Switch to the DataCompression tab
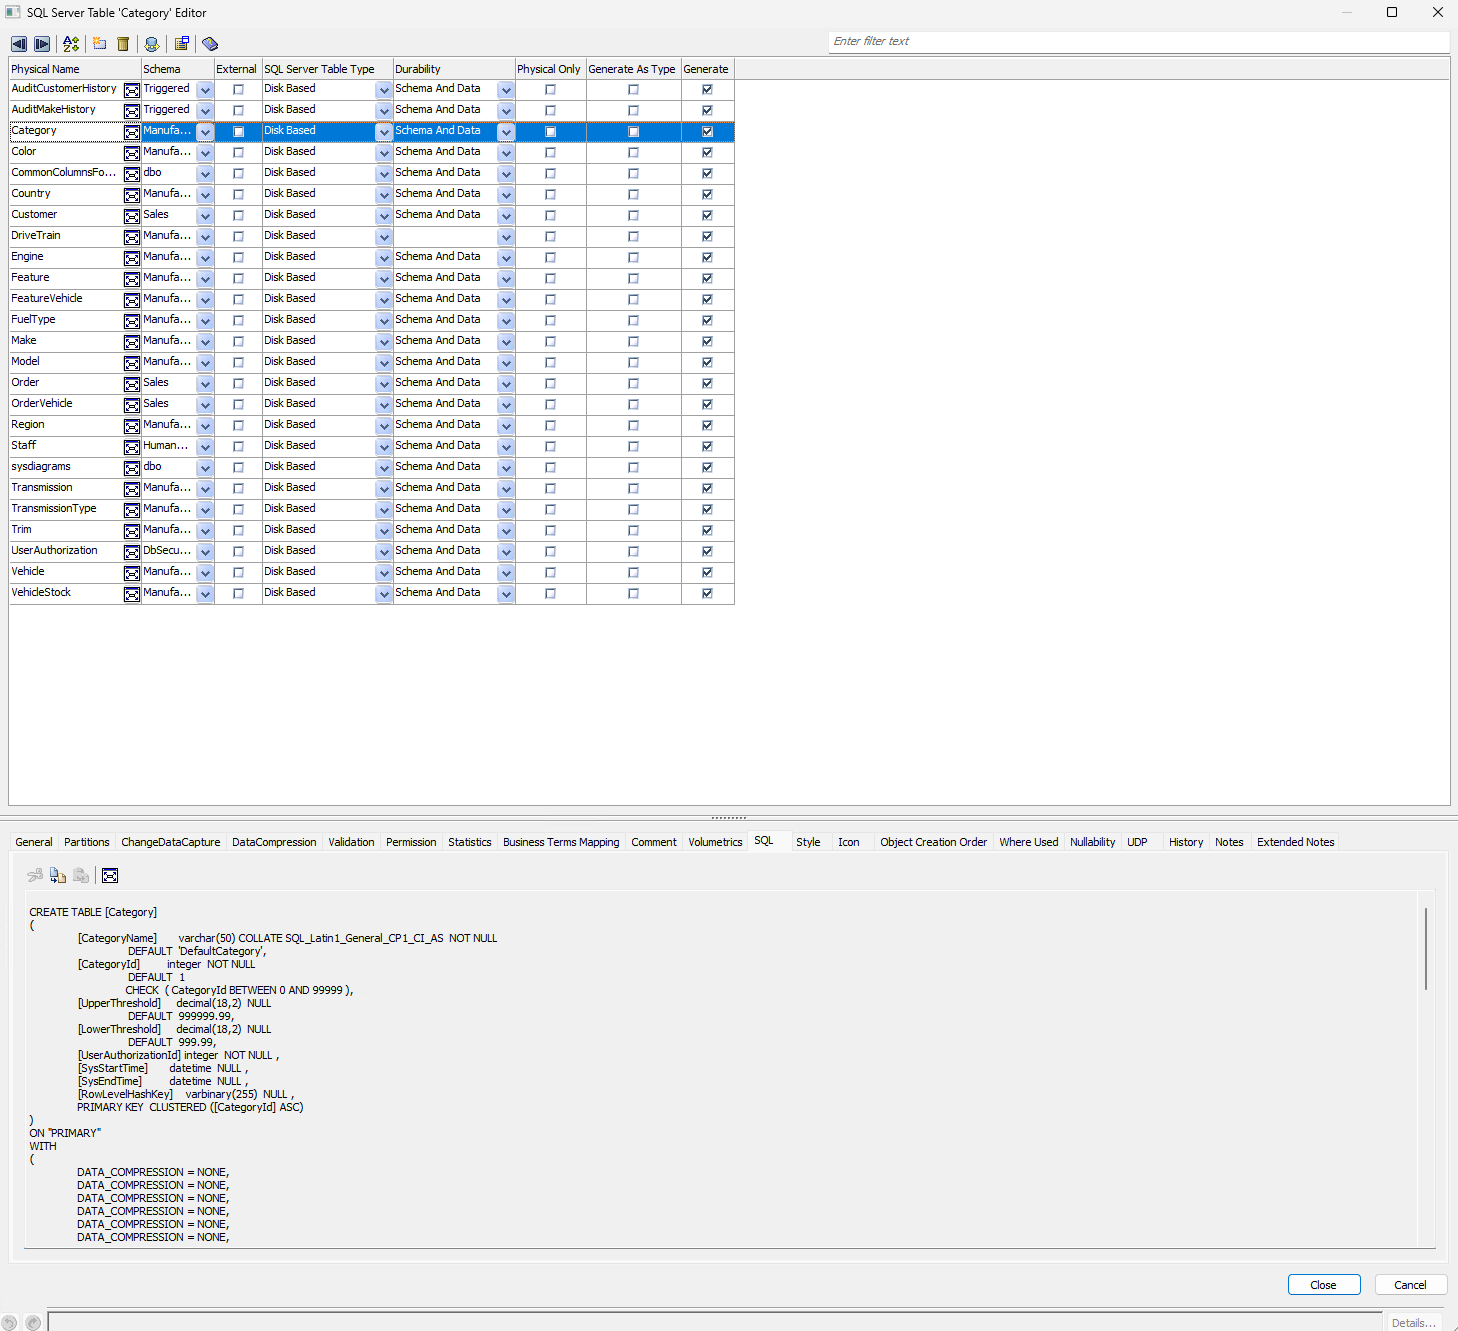This screenshot has height=1331, width=1458. (x=274, y=842)
